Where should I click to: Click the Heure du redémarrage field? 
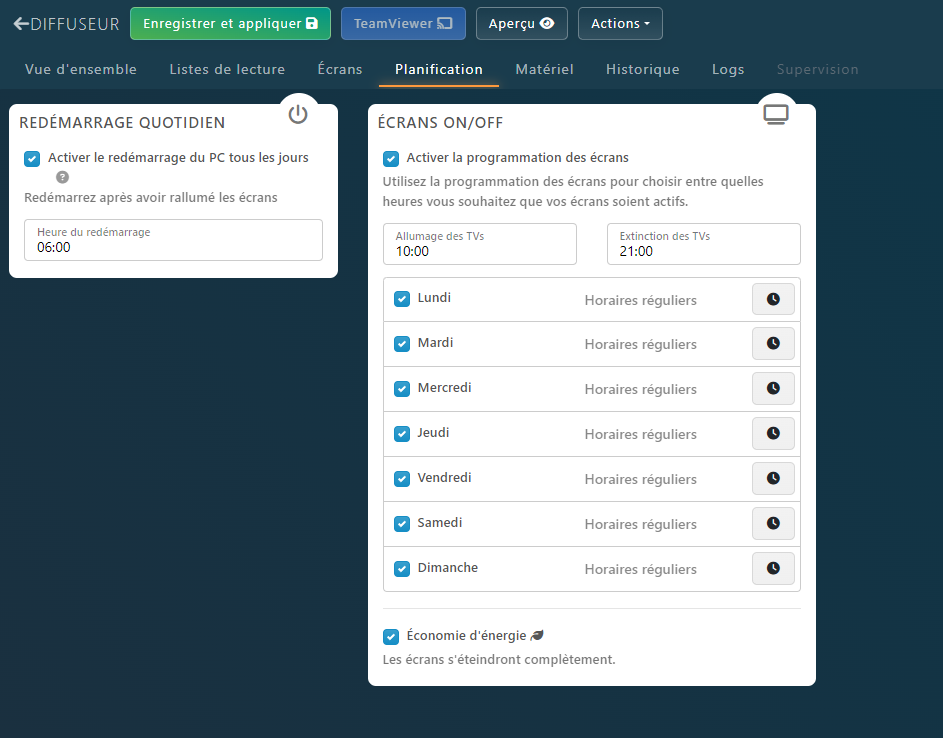point(173,240)
